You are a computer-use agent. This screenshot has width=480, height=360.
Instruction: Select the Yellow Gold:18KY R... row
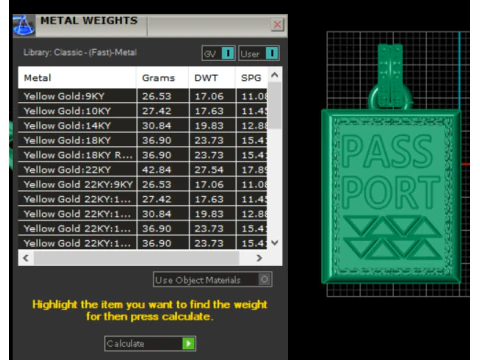point(143,155)
